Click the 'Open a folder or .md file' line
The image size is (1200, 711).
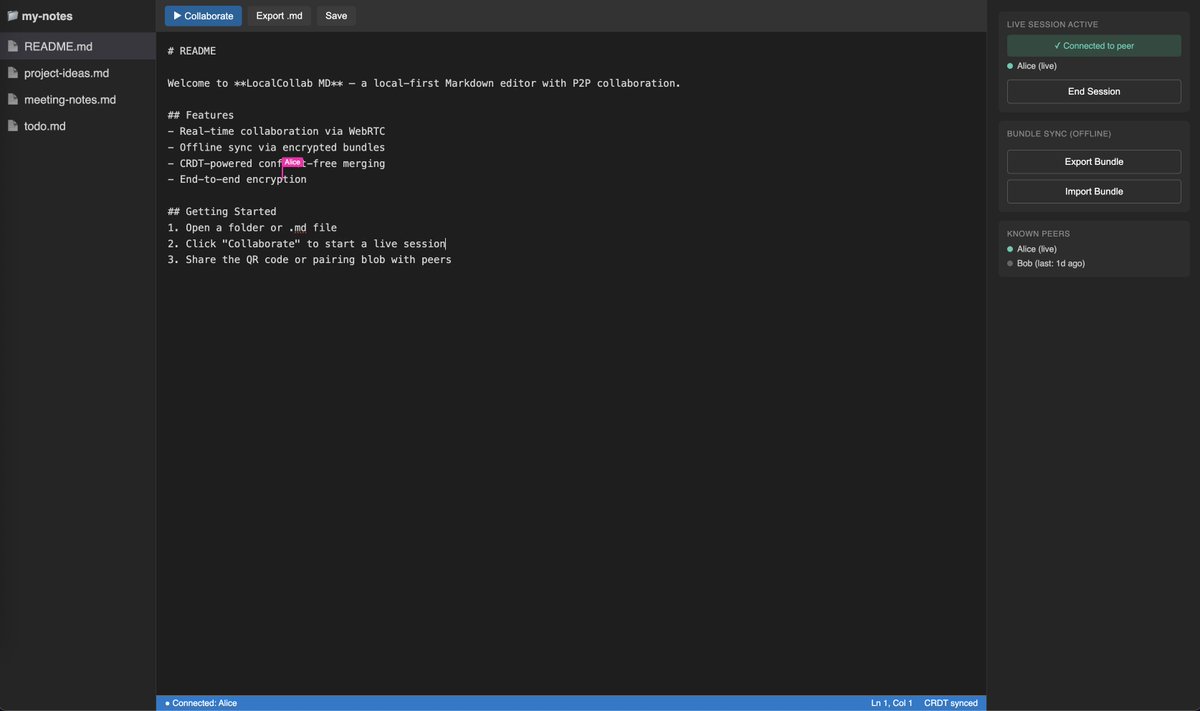pyautogui.click(x=252, y=227)
